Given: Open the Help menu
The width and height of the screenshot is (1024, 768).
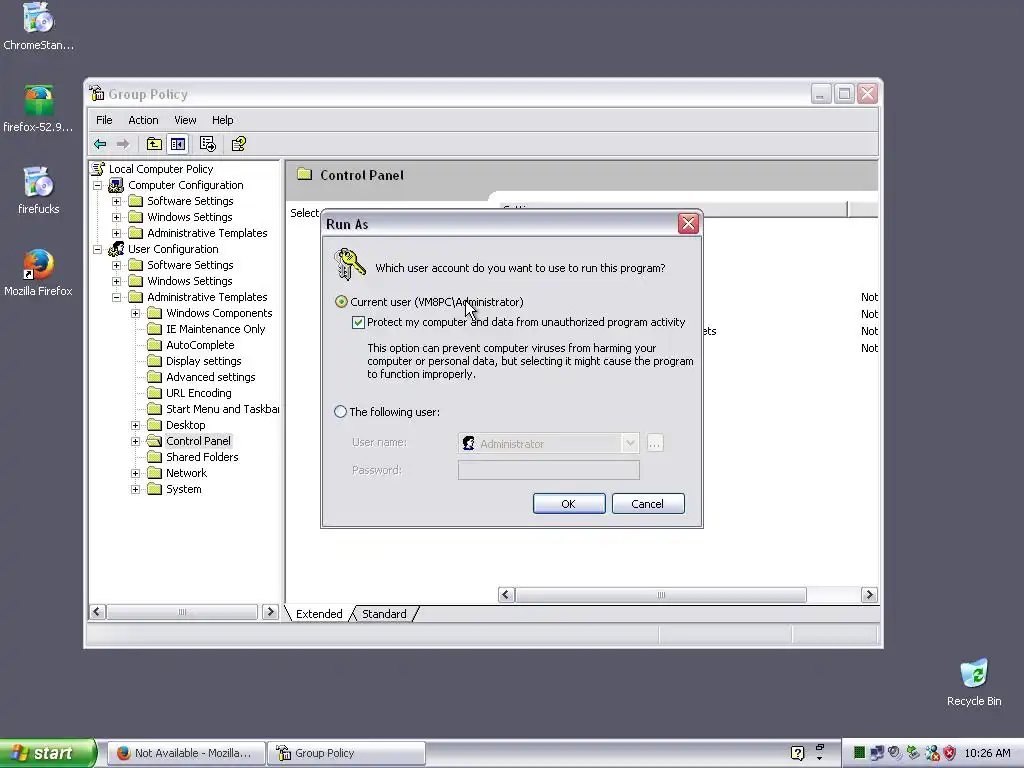Looking at the screenshot, I should (x=223, y=120).
